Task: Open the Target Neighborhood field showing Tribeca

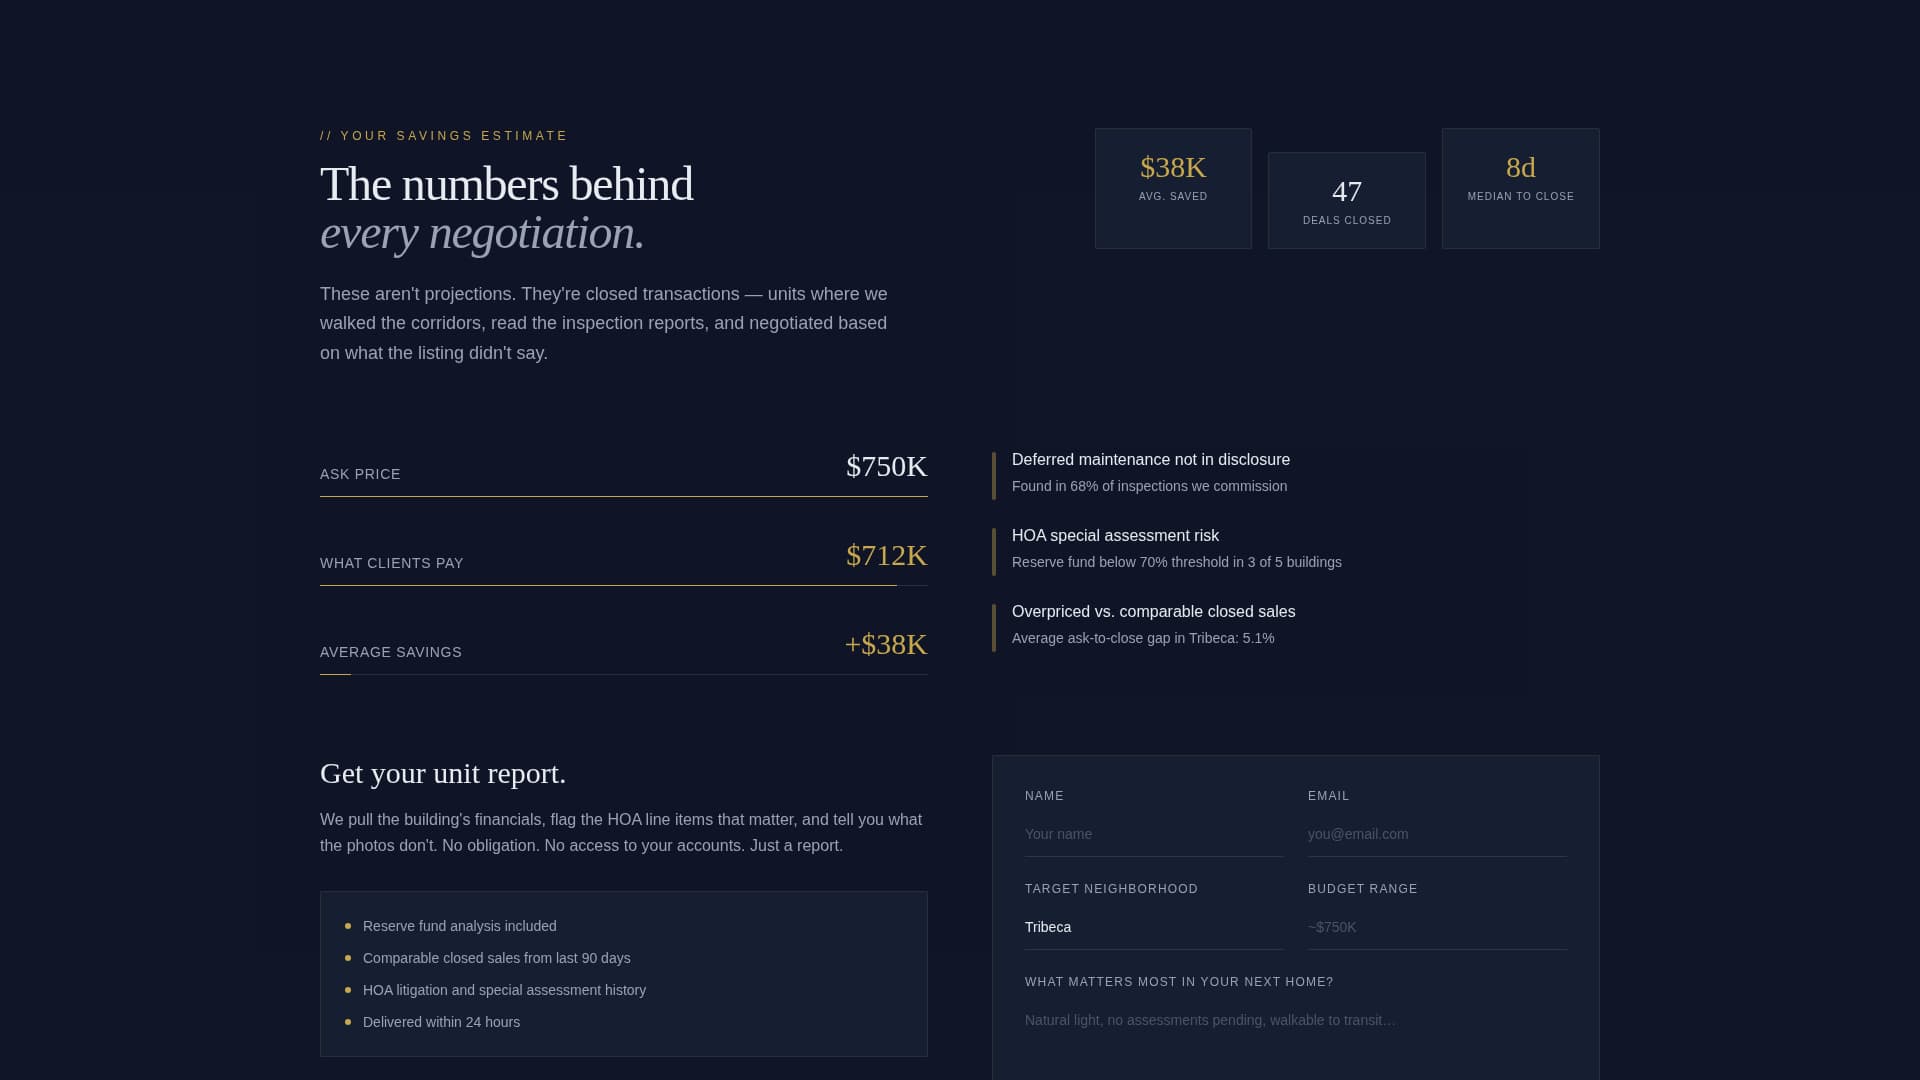Action: click(x=1153, y=927)
